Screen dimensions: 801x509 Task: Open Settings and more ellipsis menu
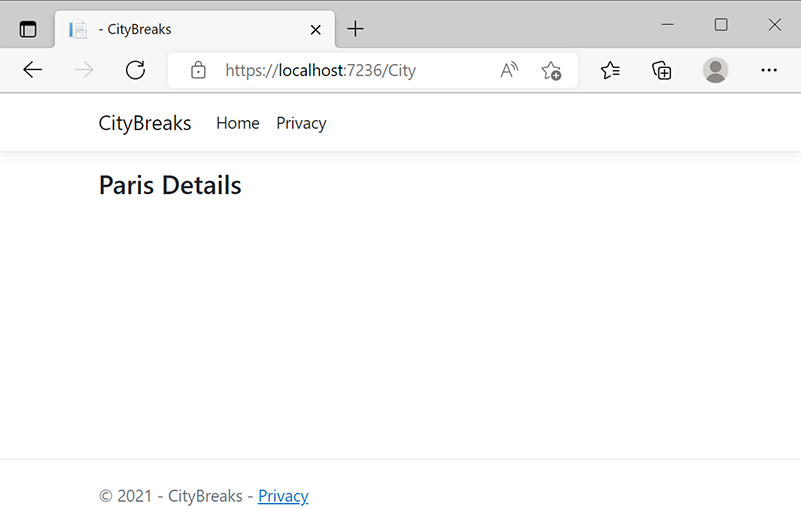pos(769,70)
